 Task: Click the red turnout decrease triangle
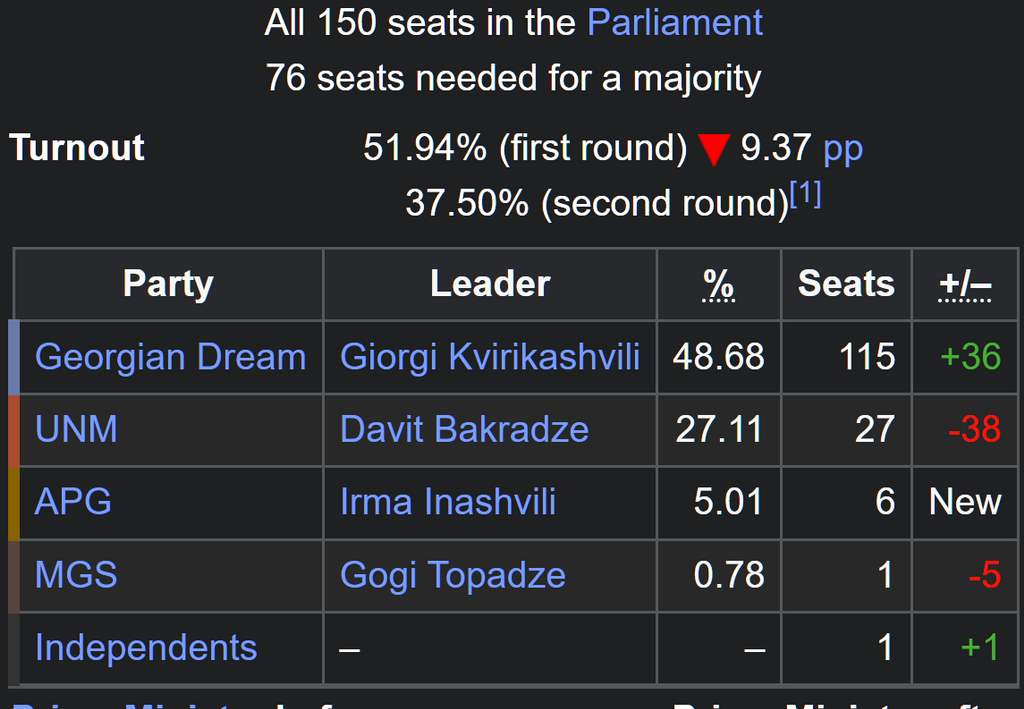(x=714, y=150)
